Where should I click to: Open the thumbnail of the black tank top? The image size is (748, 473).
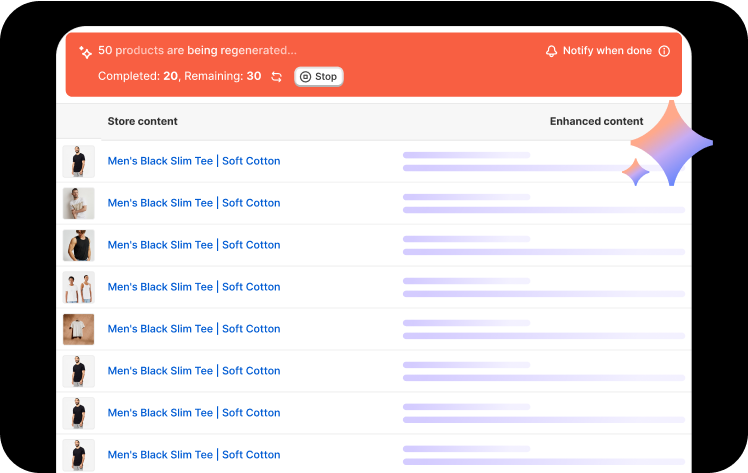pyautogui.click(x=79, y=245)
